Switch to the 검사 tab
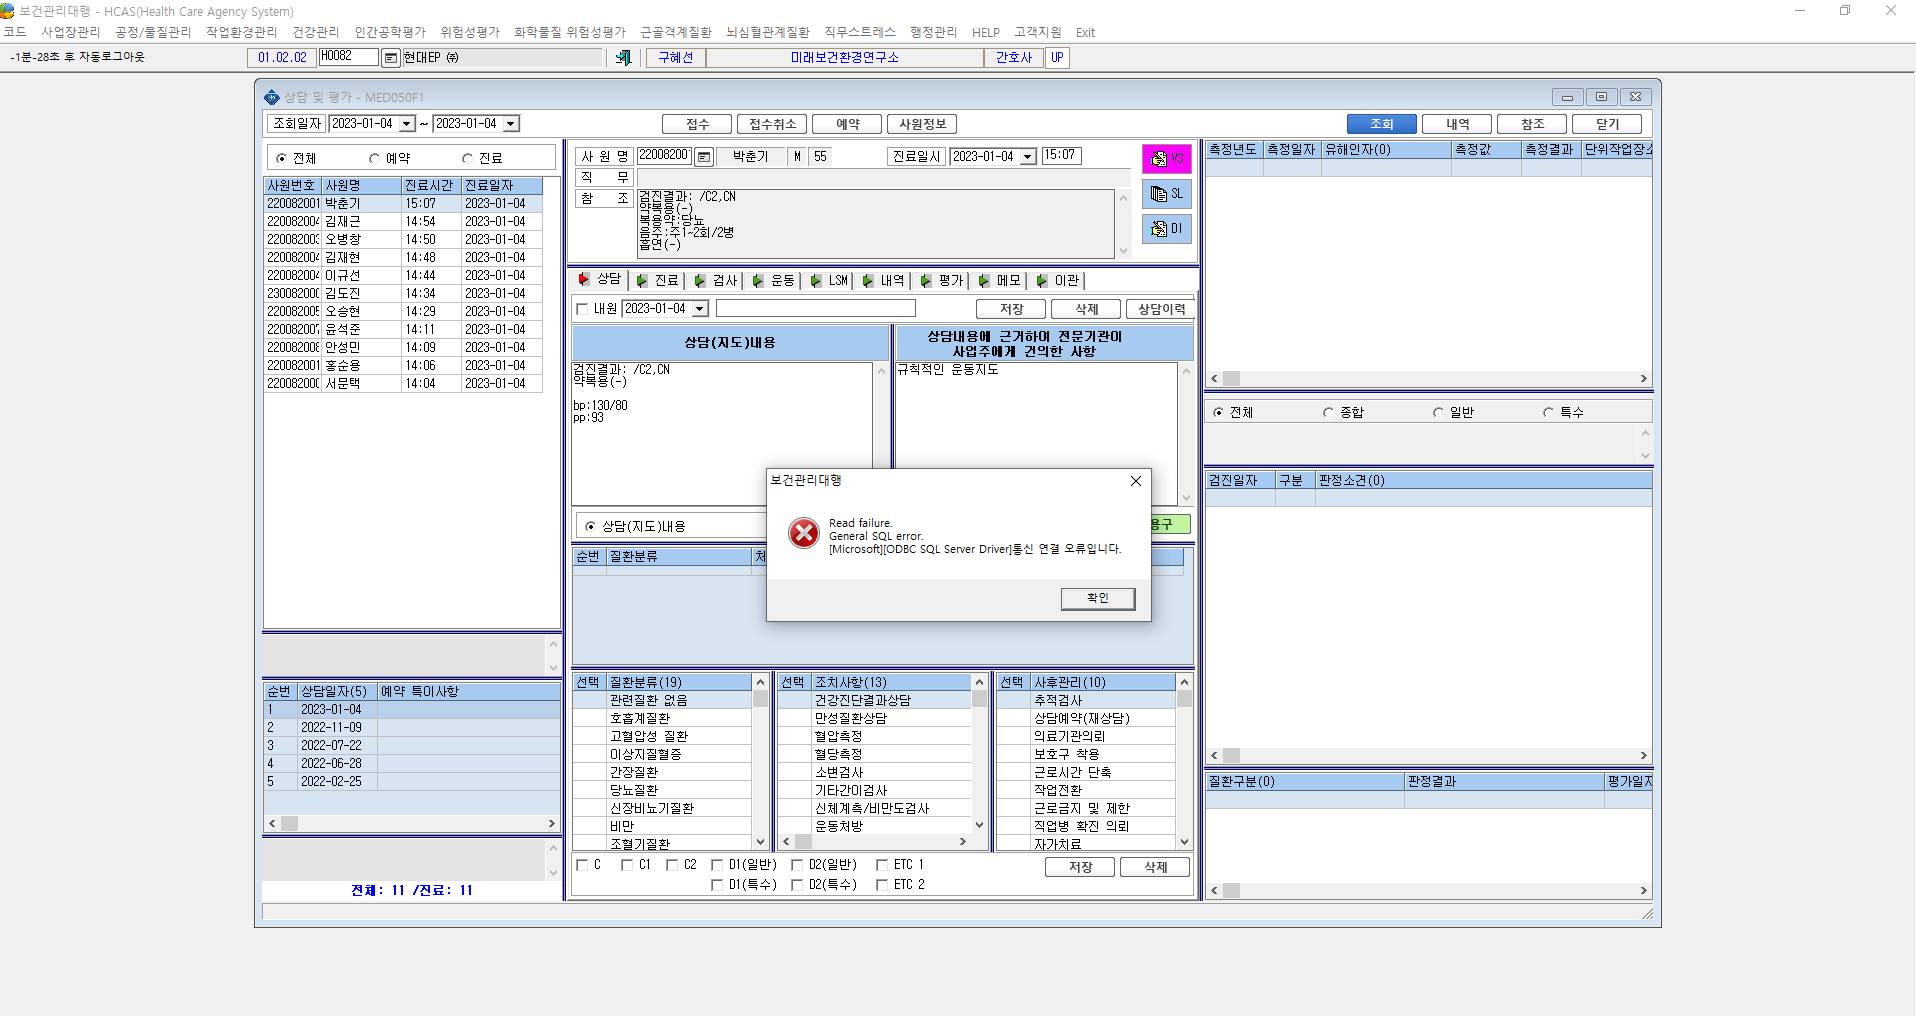Viewport: 1916px width, 1016px height. [716, 281]
